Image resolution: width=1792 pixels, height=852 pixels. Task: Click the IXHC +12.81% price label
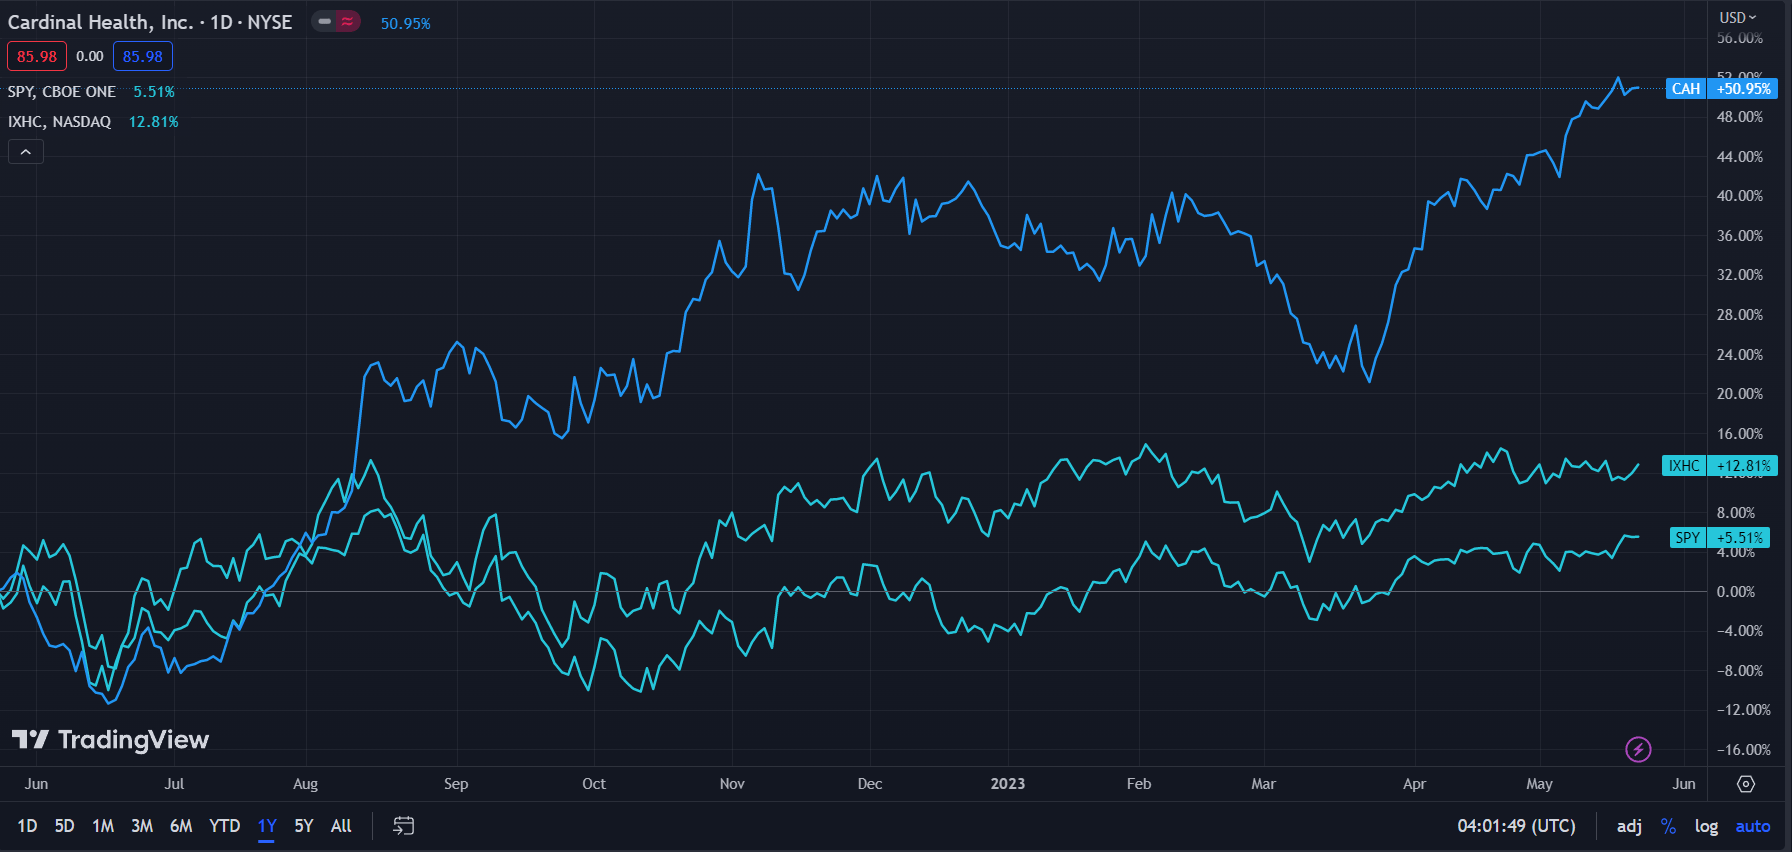[1719, 465]
